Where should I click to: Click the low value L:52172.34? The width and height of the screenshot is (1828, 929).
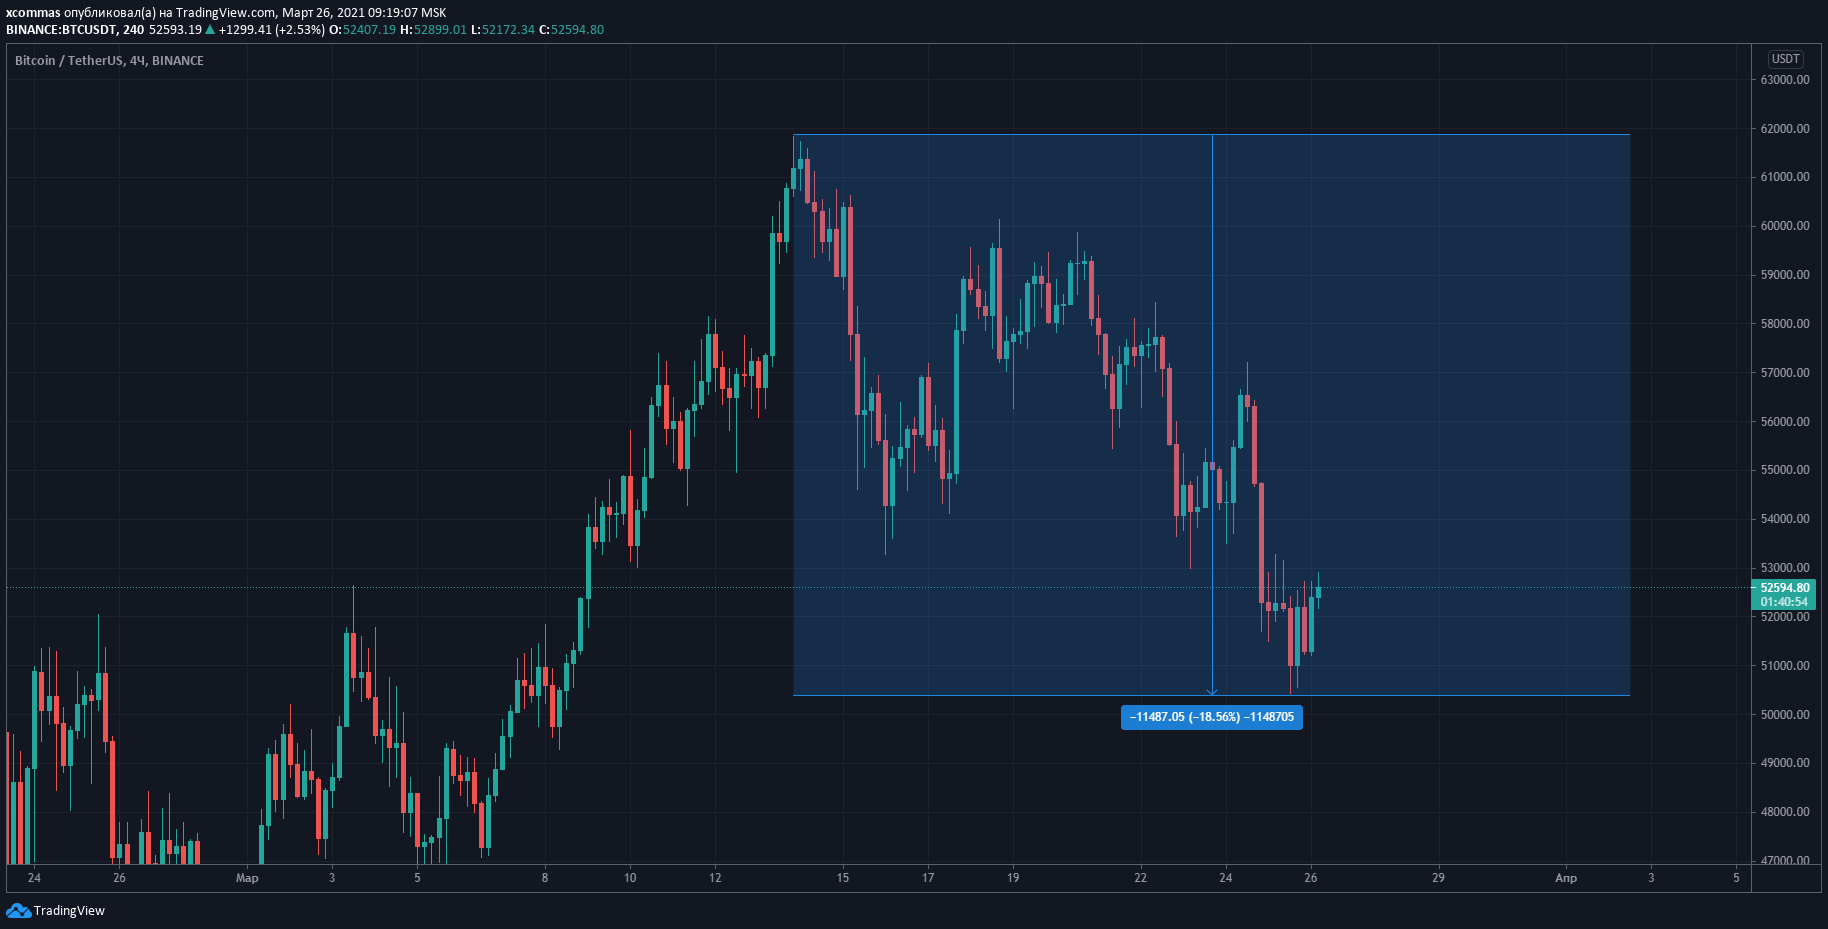pos(502,30)
